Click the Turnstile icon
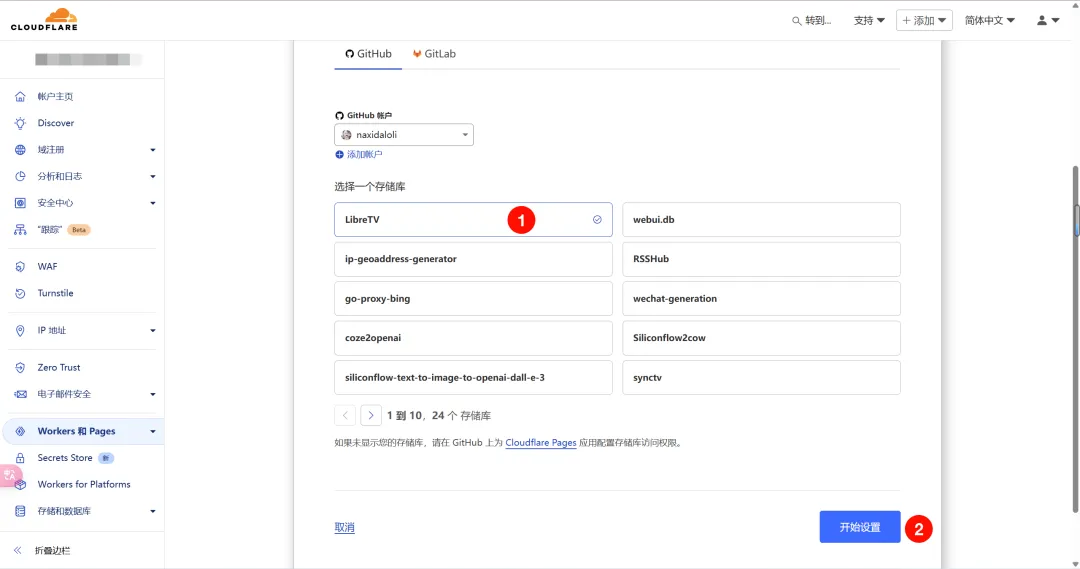Viewport: 1080px width, 569px height. point(20,293)
